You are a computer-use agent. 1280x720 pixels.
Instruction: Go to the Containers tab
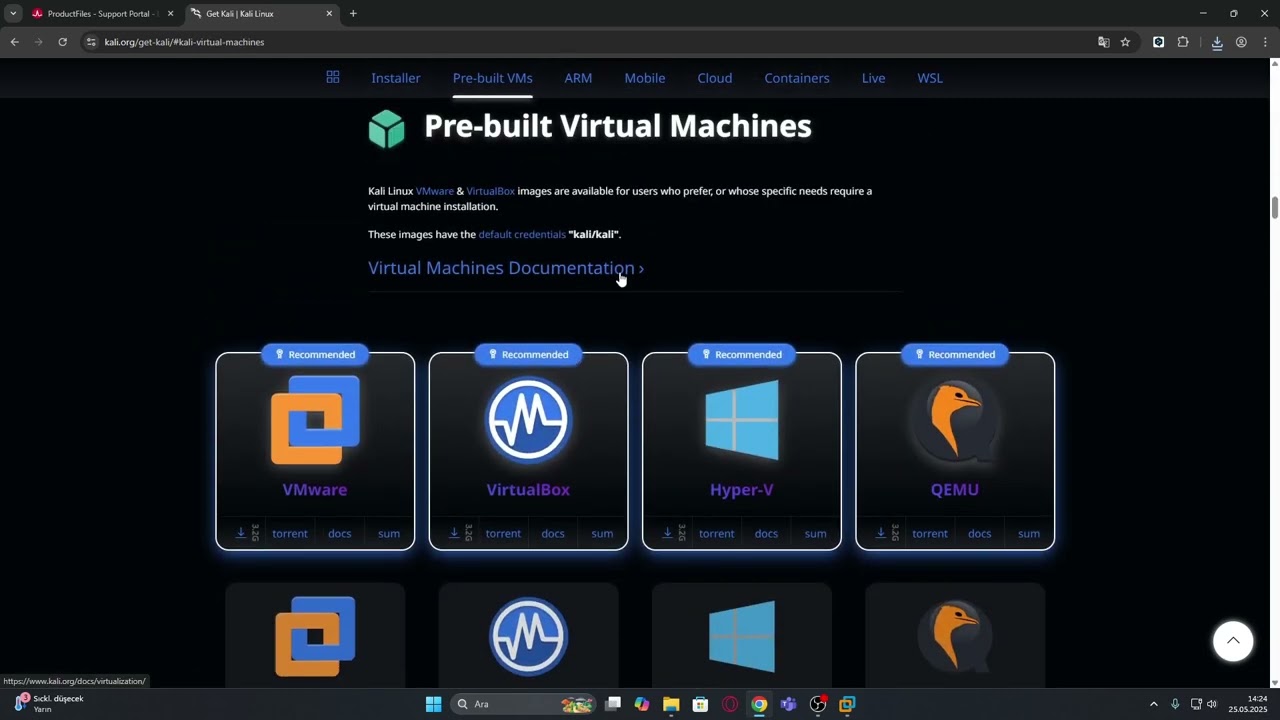[797, 78]
